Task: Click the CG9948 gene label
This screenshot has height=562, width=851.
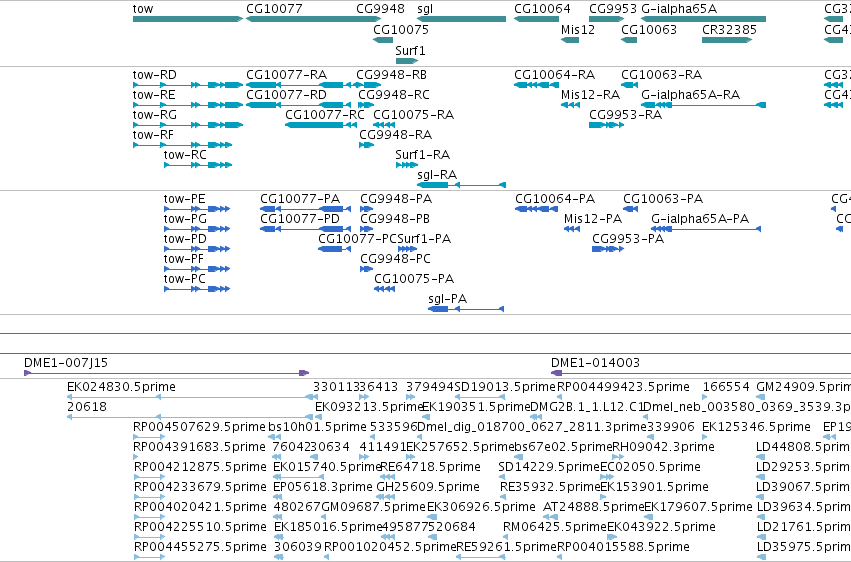Action: tap(380, 9)
